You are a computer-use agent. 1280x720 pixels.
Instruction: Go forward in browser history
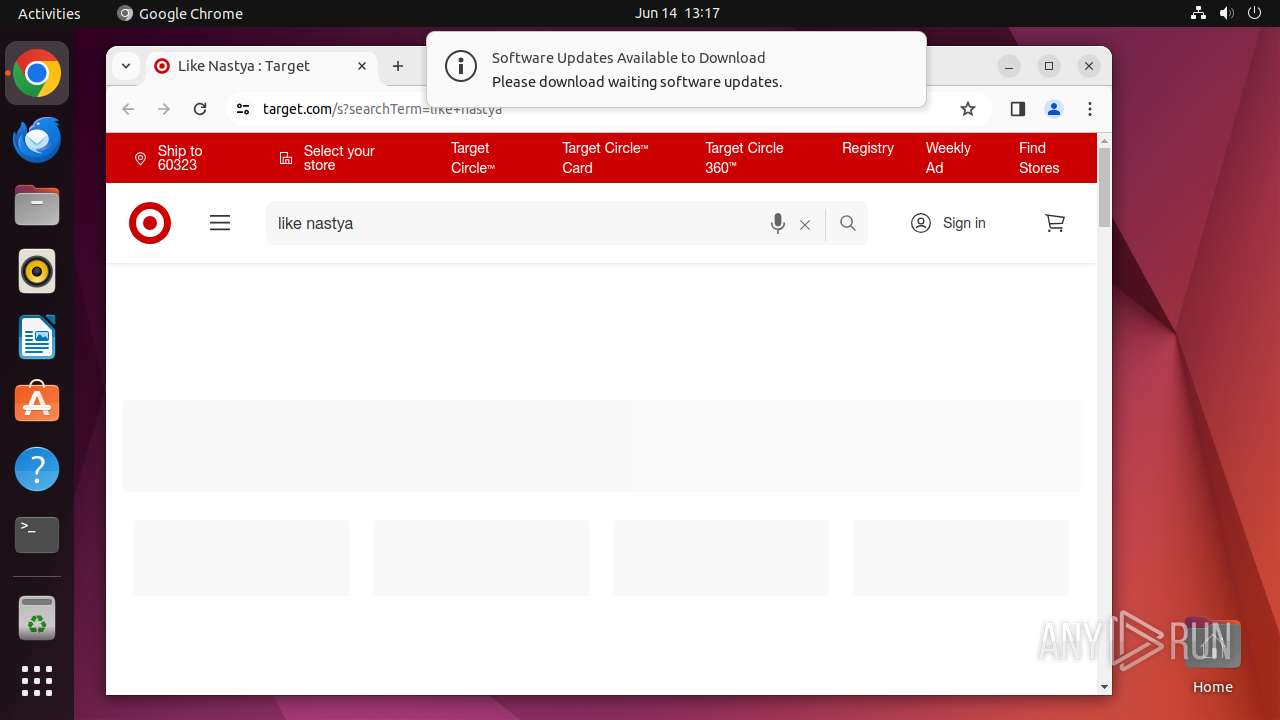coord(164,109)
